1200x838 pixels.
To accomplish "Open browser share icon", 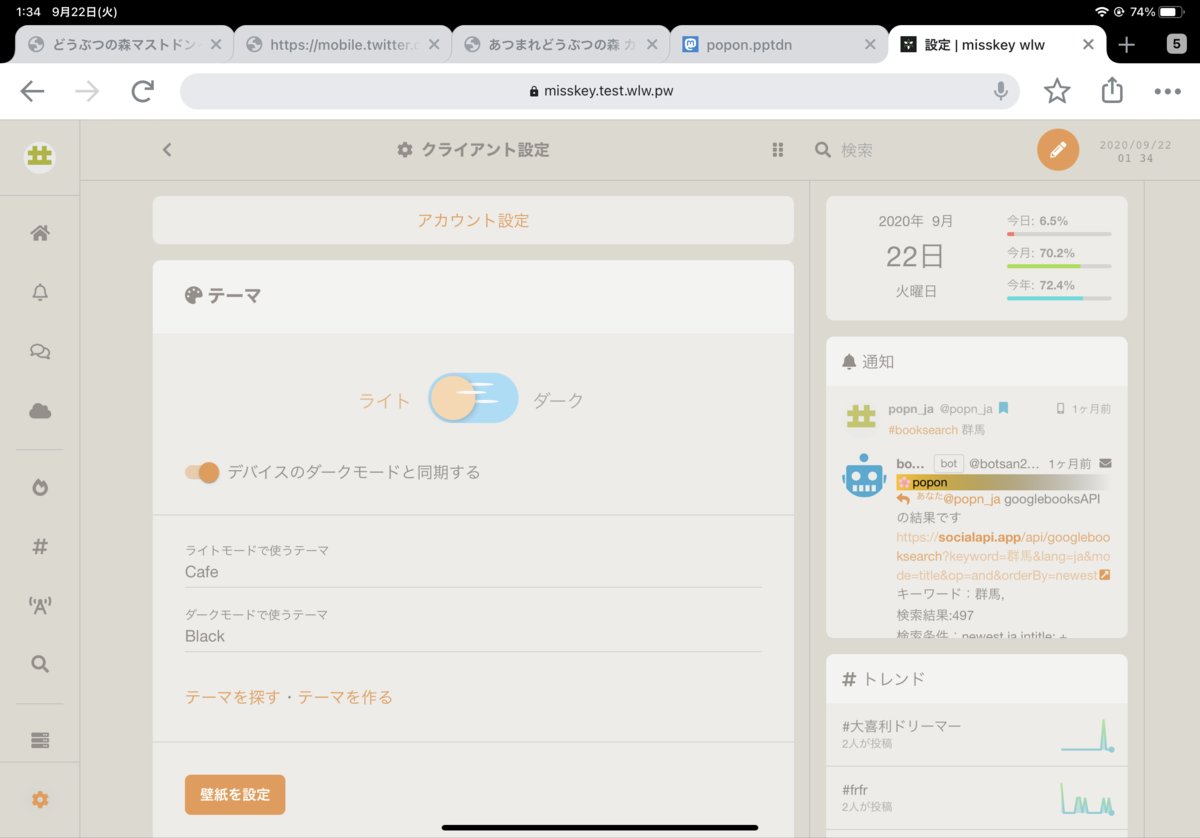I will (x=1112, y=90).
